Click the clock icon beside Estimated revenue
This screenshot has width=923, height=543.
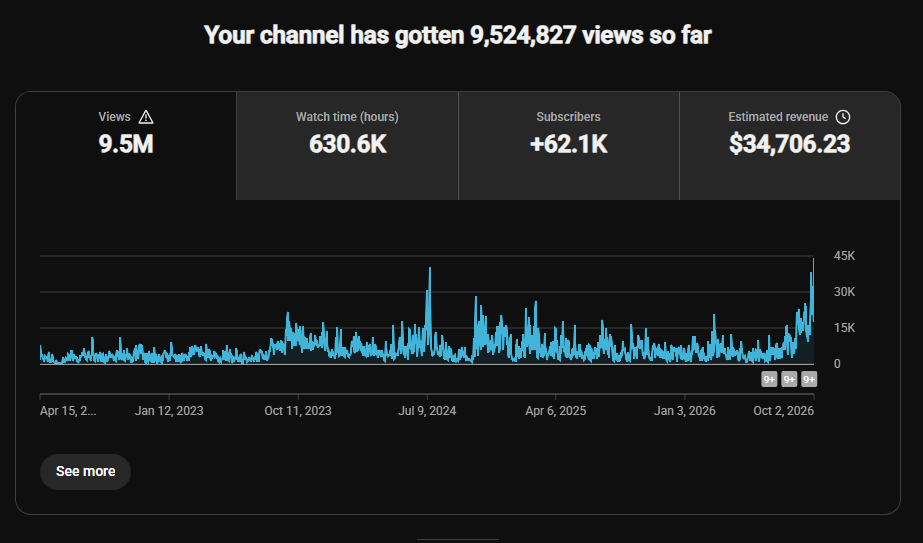(843, 117)
